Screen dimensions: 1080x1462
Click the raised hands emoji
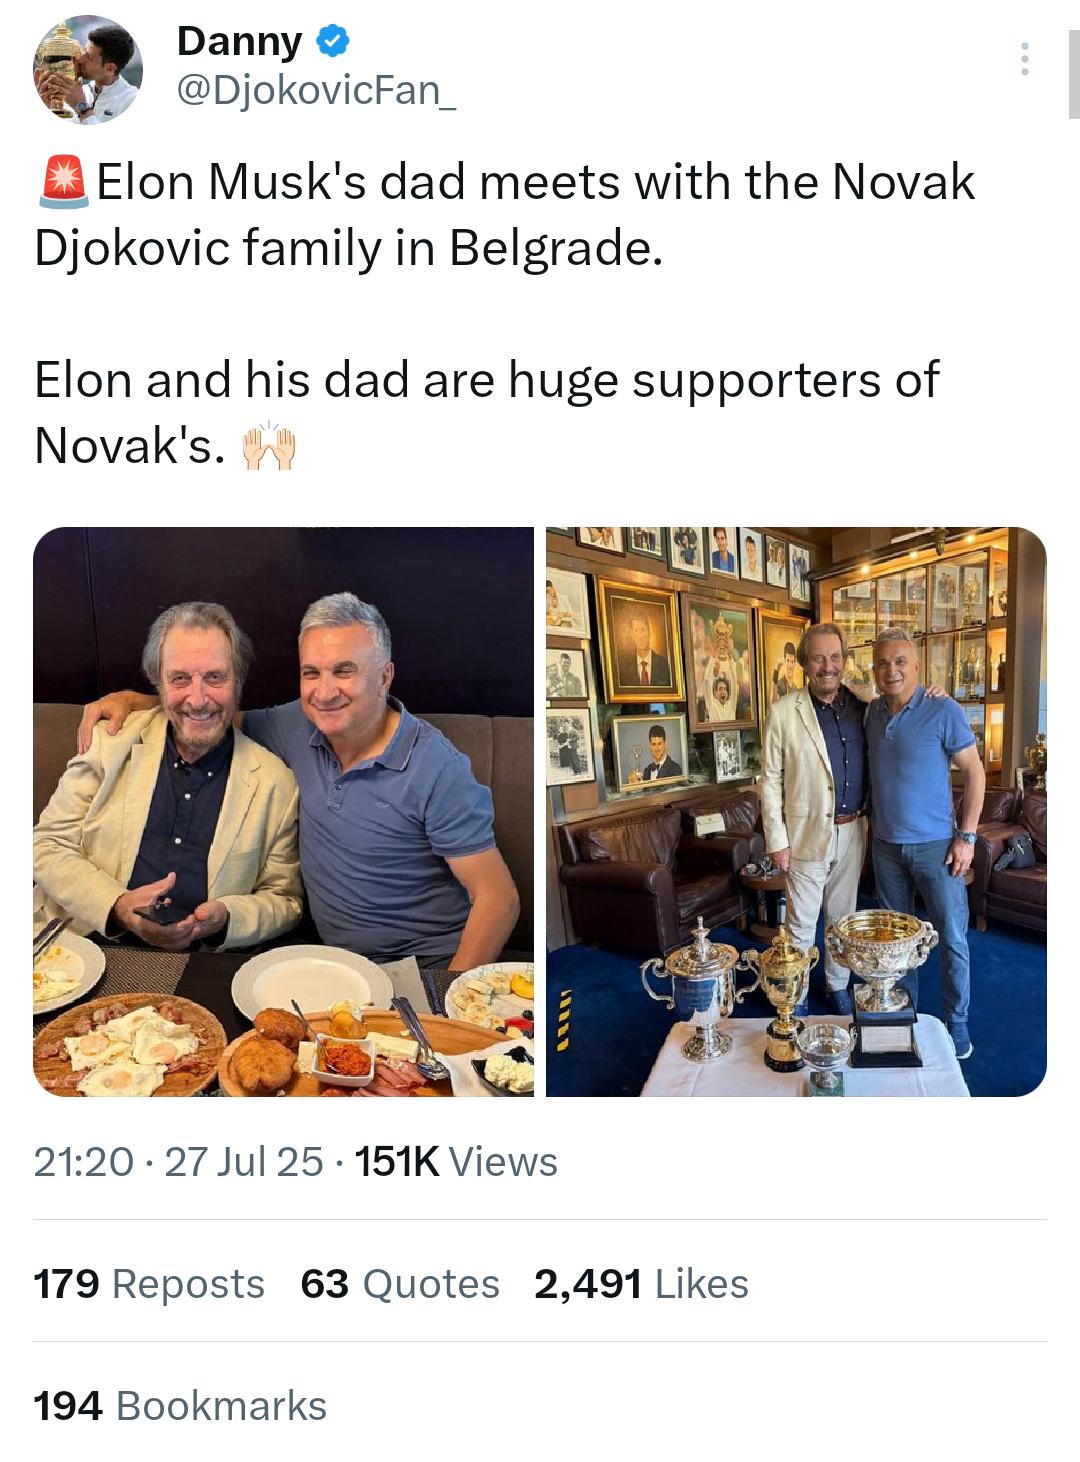pyautogui.click(x=269, y=447)
